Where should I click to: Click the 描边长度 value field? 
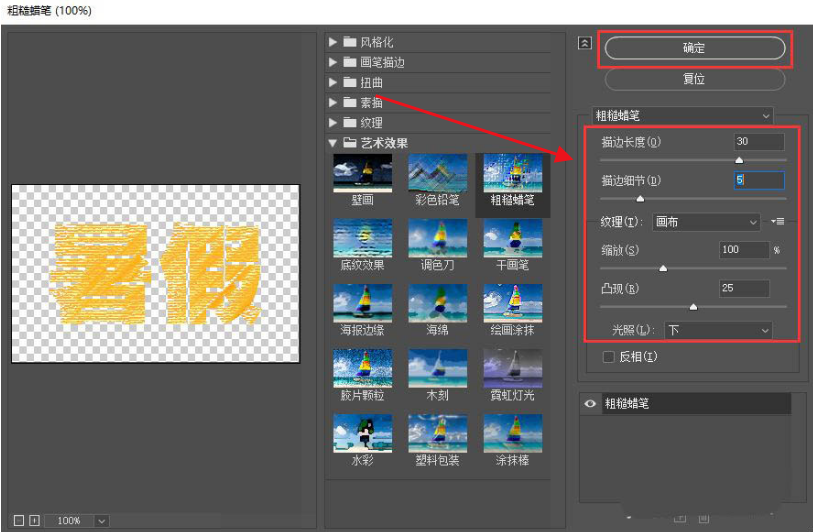(x=760, y=142)
